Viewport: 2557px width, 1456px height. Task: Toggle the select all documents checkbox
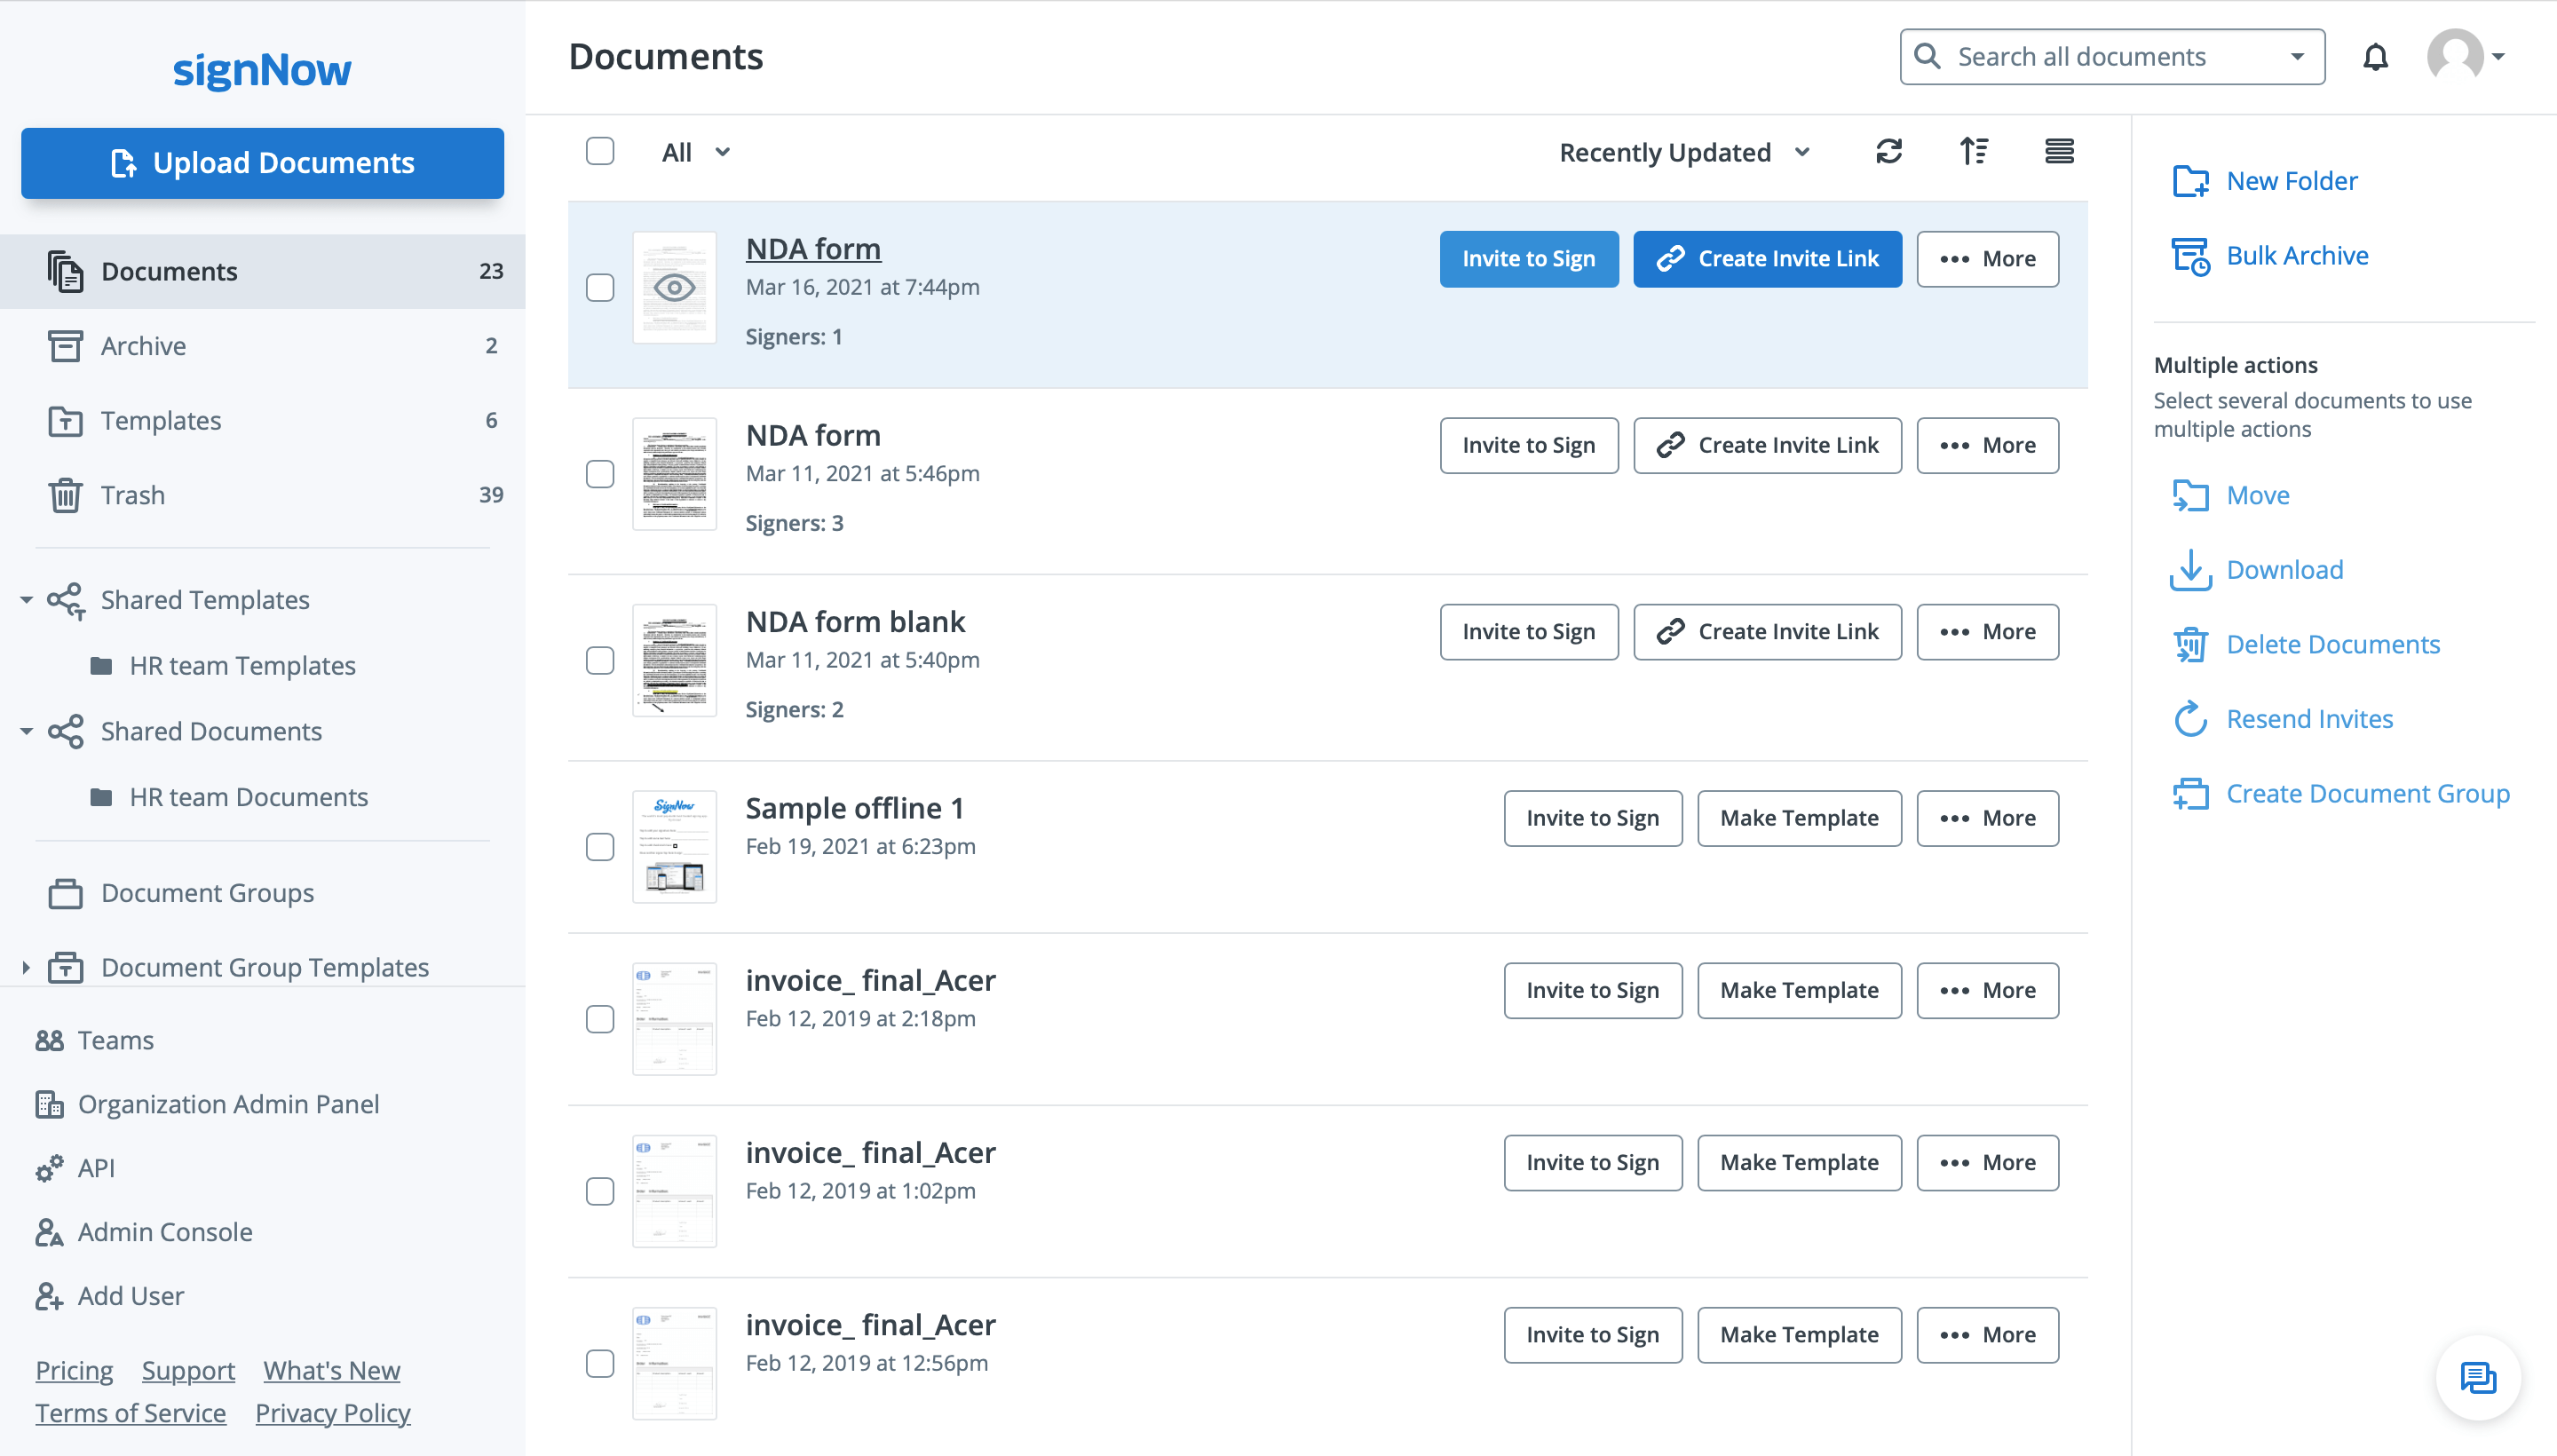[600, 151]
